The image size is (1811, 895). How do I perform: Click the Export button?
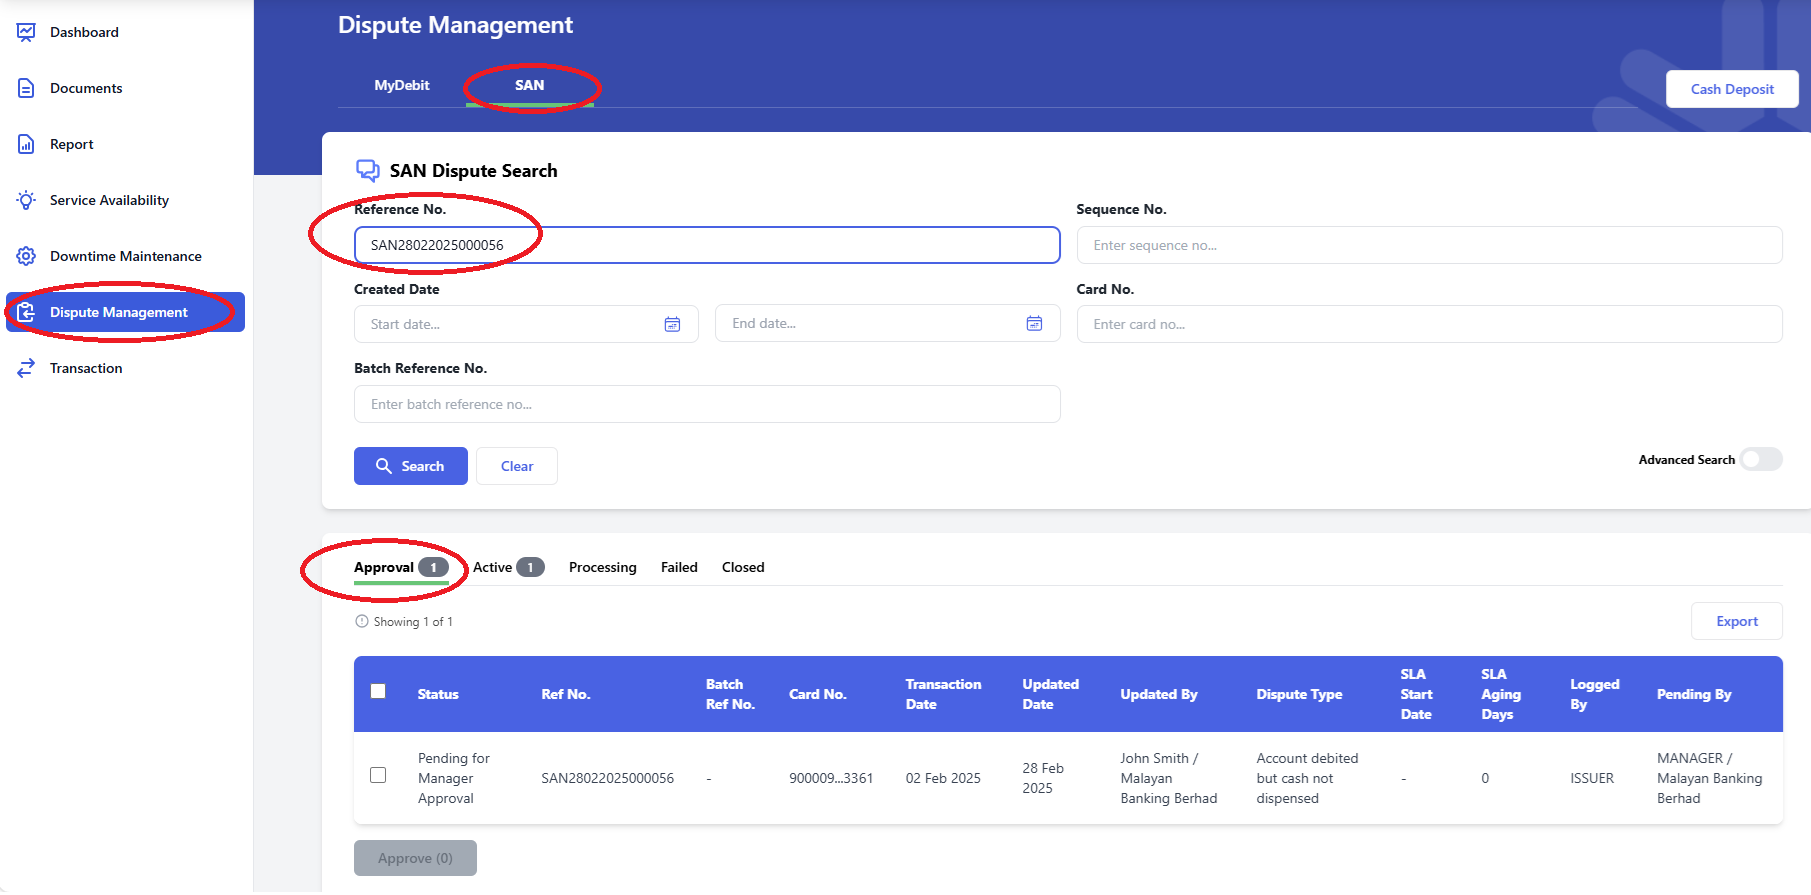click(1737, 621)
